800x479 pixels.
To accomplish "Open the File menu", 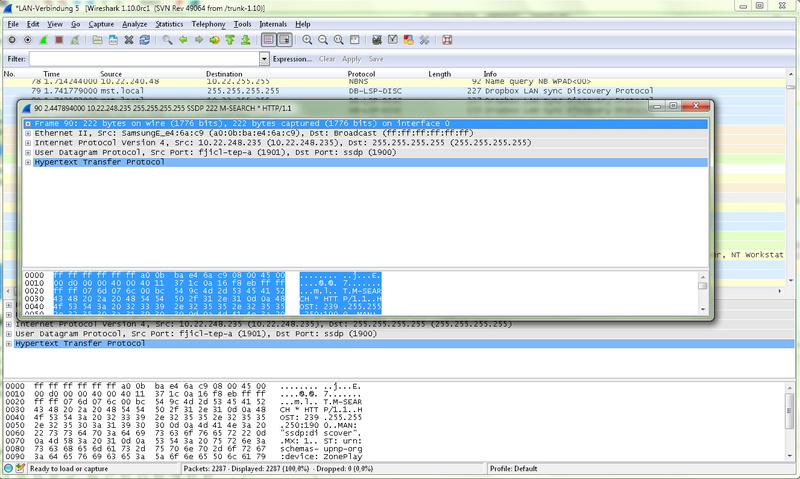I will [13, 24].
